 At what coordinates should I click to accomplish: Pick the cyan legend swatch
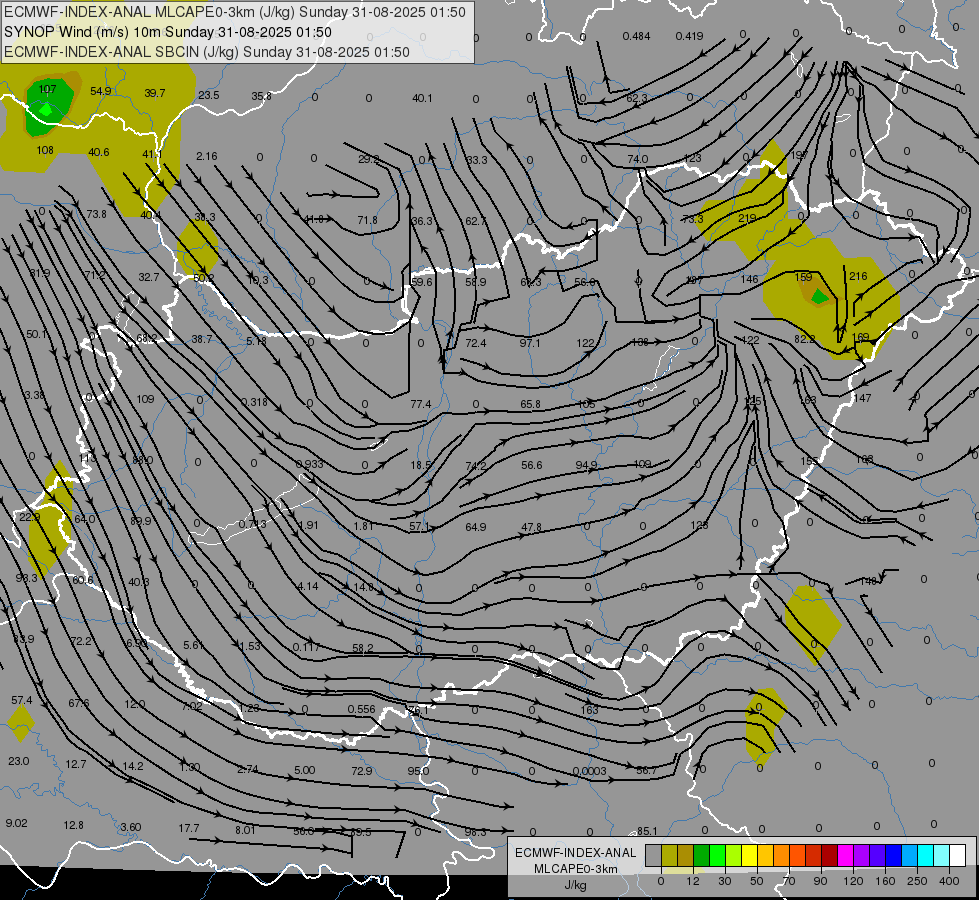pyautogui.click(x=925, y=856)
